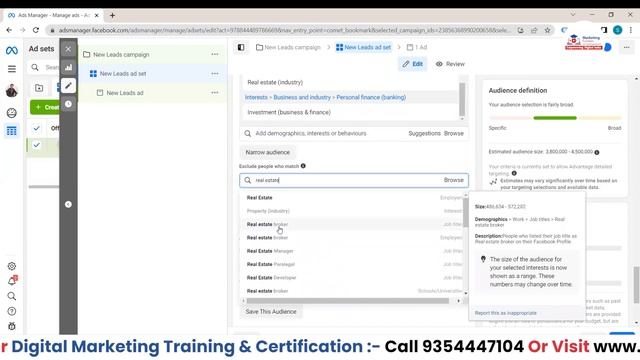Viewport: 640px width, 360px height.
Task: Click the browser back arrow
Action: click(9, 30)
